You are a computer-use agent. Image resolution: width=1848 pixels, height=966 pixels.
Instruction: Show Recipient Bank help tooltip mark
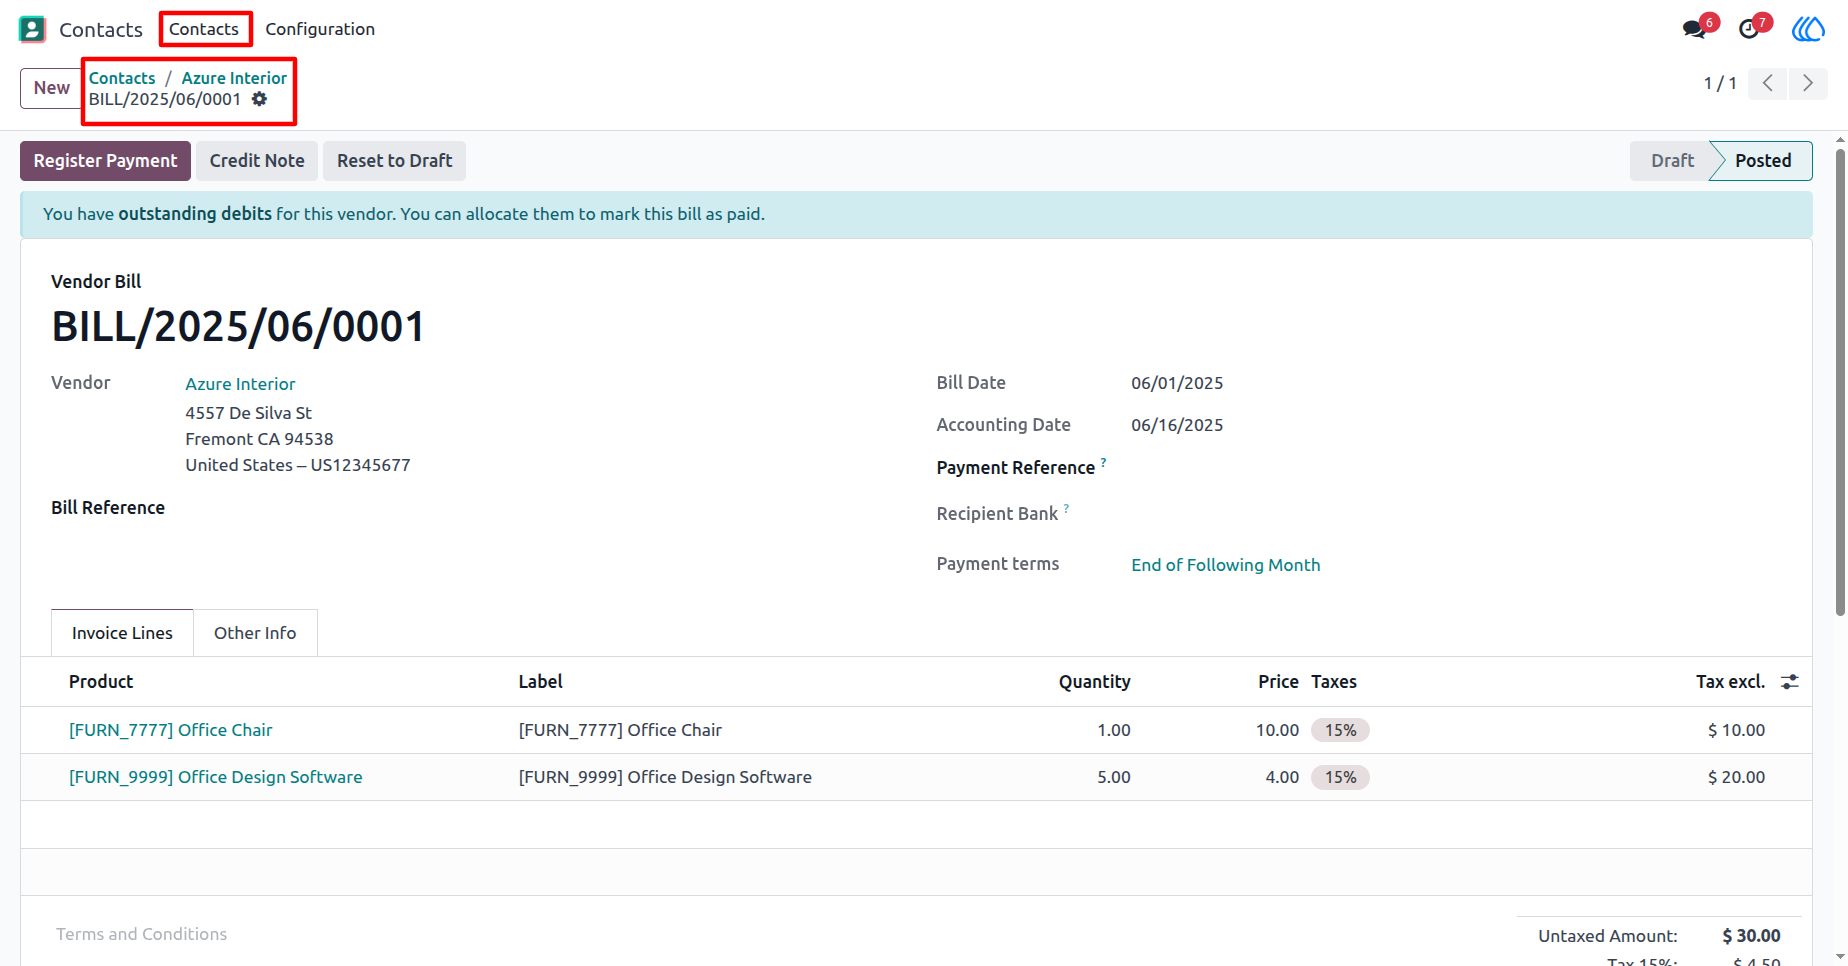click(x=1067, y=508)
